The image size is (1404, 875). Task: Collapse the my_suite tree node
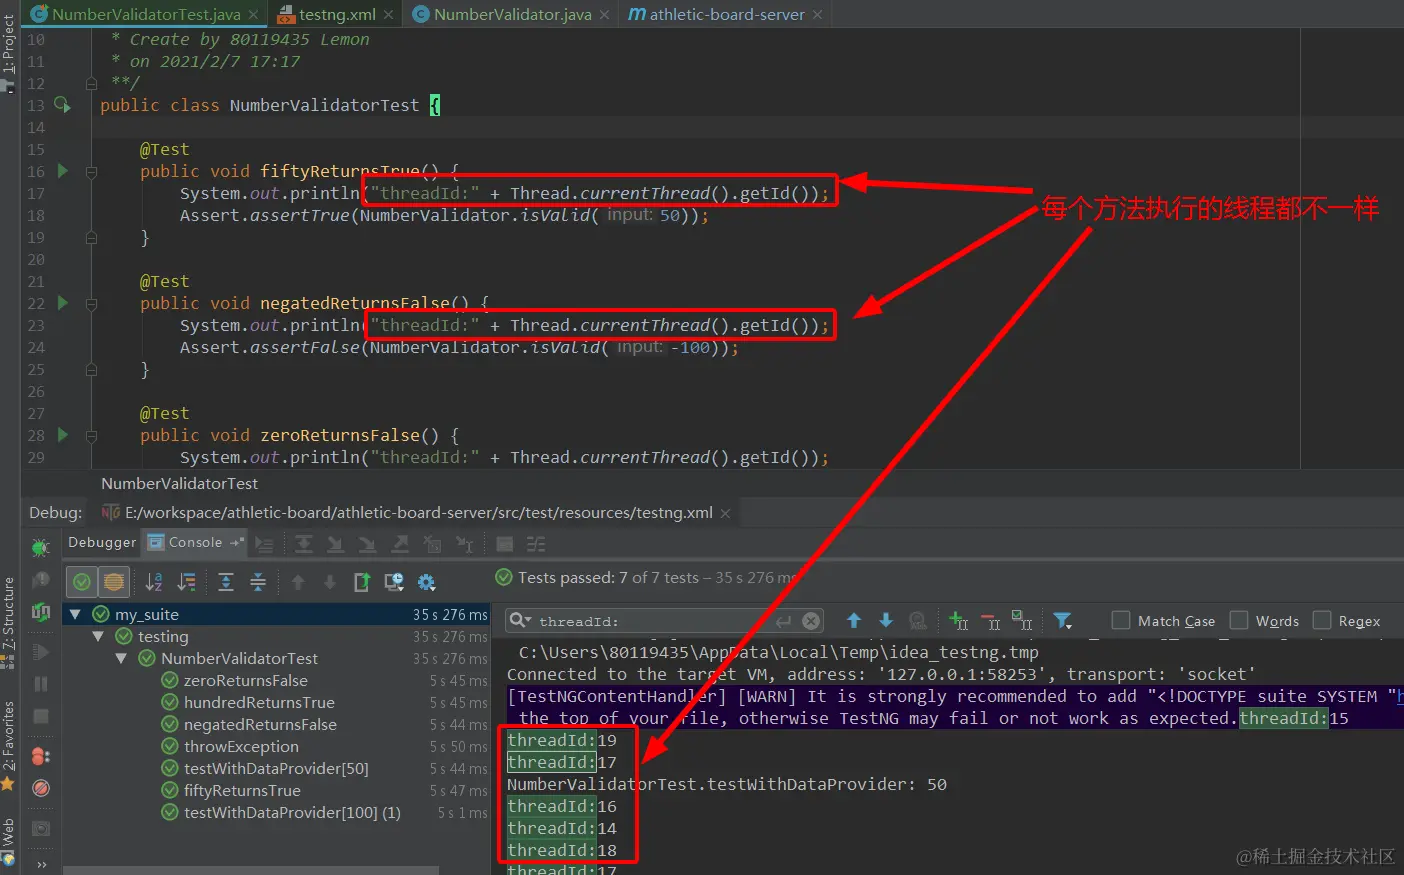[75, 614]
